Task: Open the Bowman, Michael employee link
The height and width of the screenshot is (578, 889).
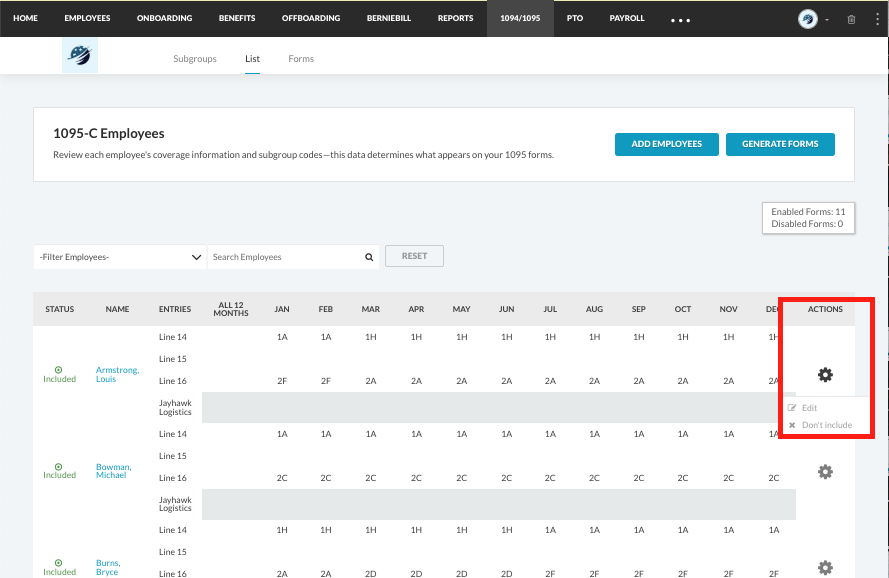Action: click(x=113, y=471)
